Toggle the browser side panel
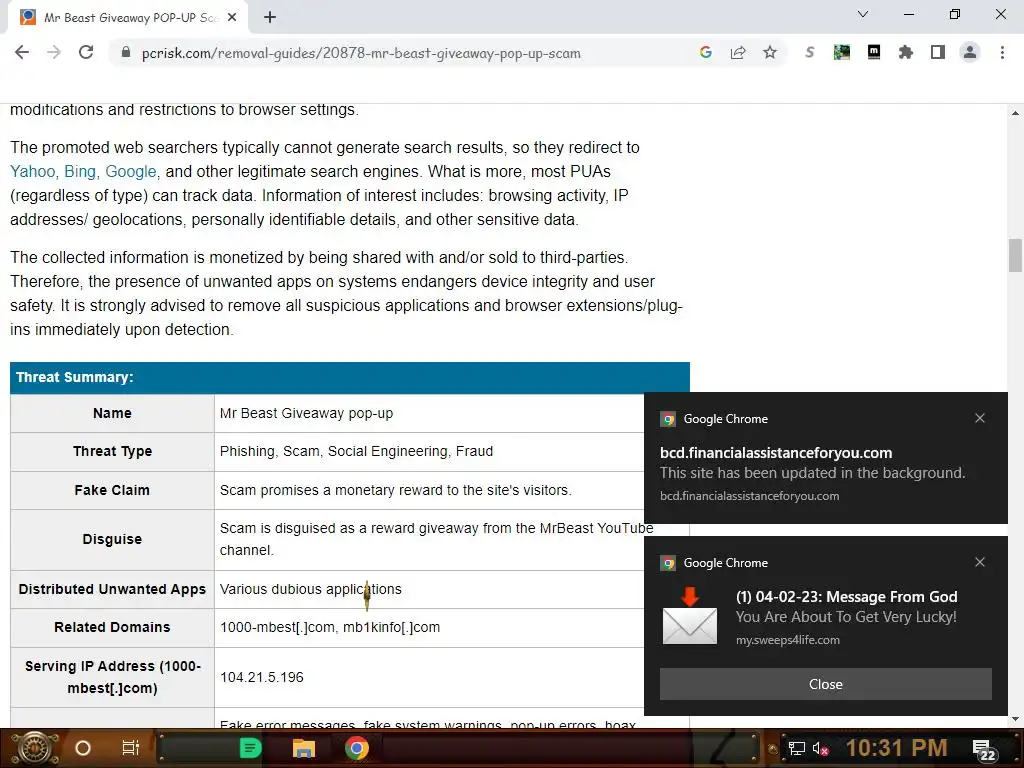This screenshot has width=1024, height=768. click(x=938, y=52)
